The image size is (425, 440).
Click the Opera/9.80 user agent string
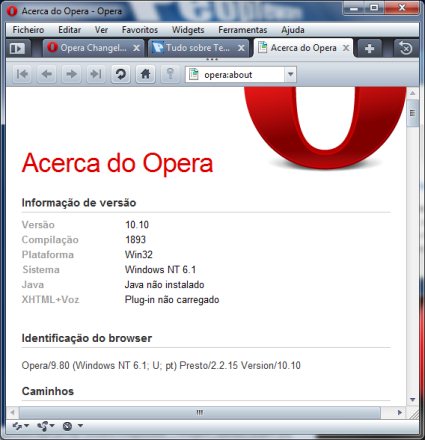coord(161,366)
